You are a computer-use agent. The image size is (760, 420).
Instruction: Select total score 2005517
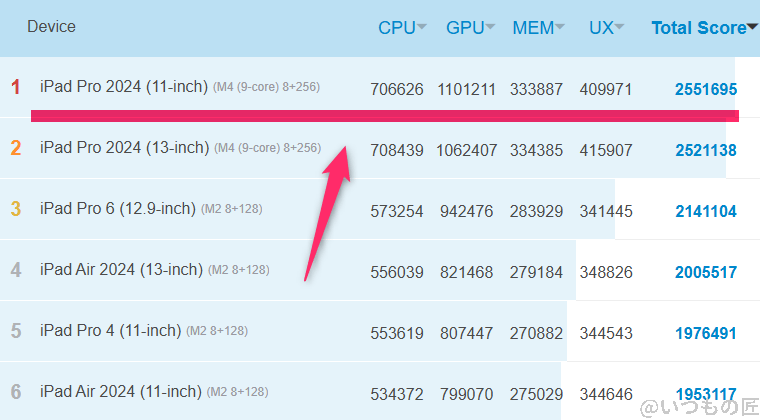click(x=706, y=272)
